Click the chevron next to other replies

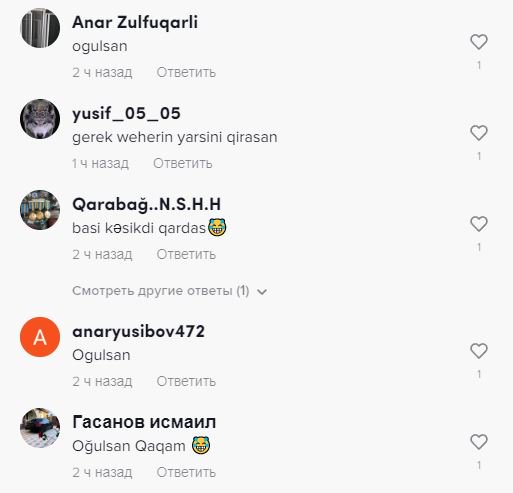pos(262,292)
